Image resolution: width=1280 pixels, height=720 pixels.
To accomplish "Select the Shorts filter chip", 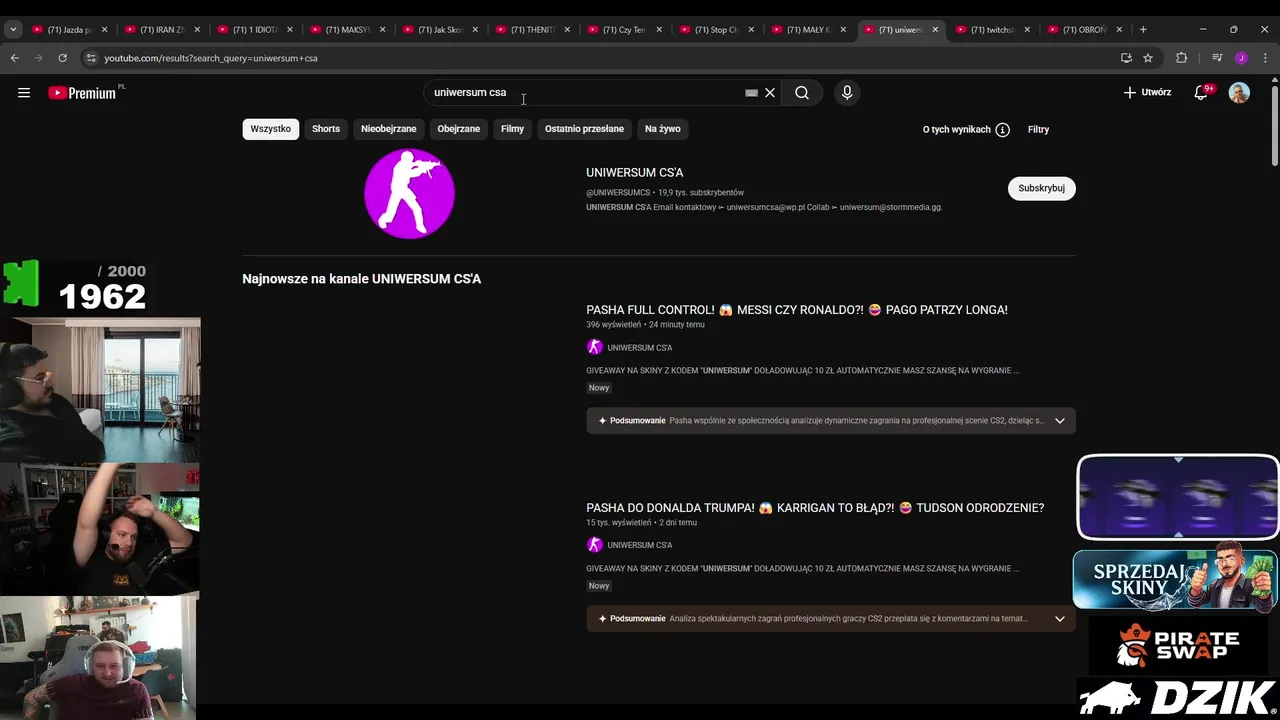I will (x=326, y=129).
